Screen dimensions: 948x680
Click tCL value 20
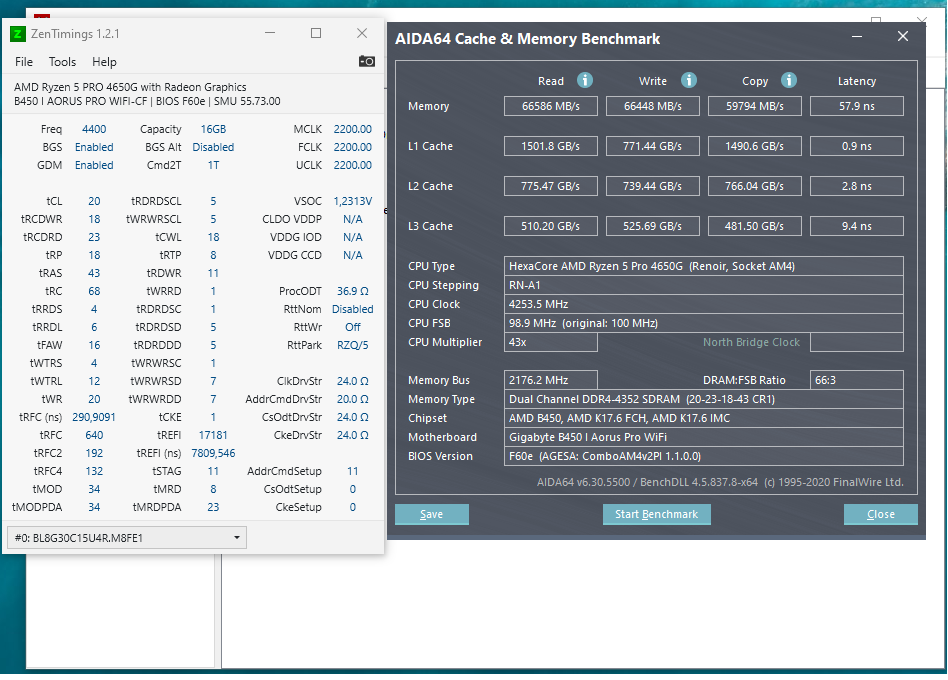[x=94, y=201]
